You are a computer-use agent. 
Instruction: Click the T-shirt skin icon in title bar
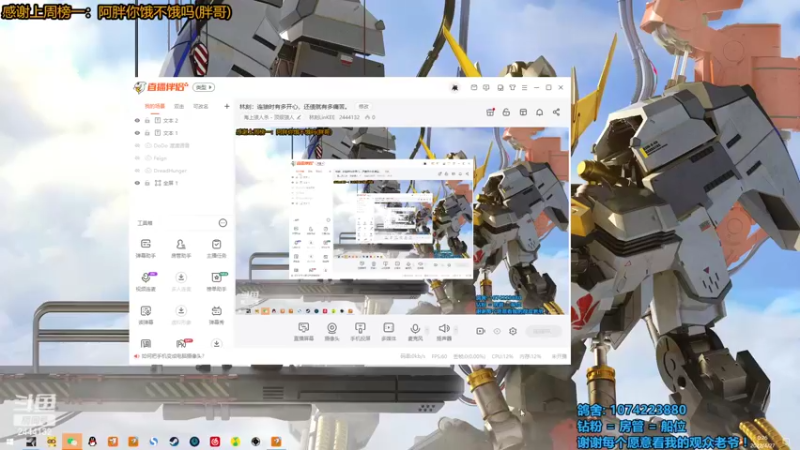click(x=512, y=88)
